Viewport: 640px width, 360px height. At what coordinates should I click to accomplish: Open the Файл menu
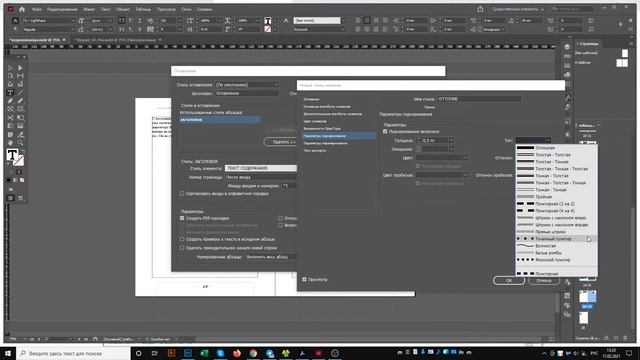(x=37, y=9)
